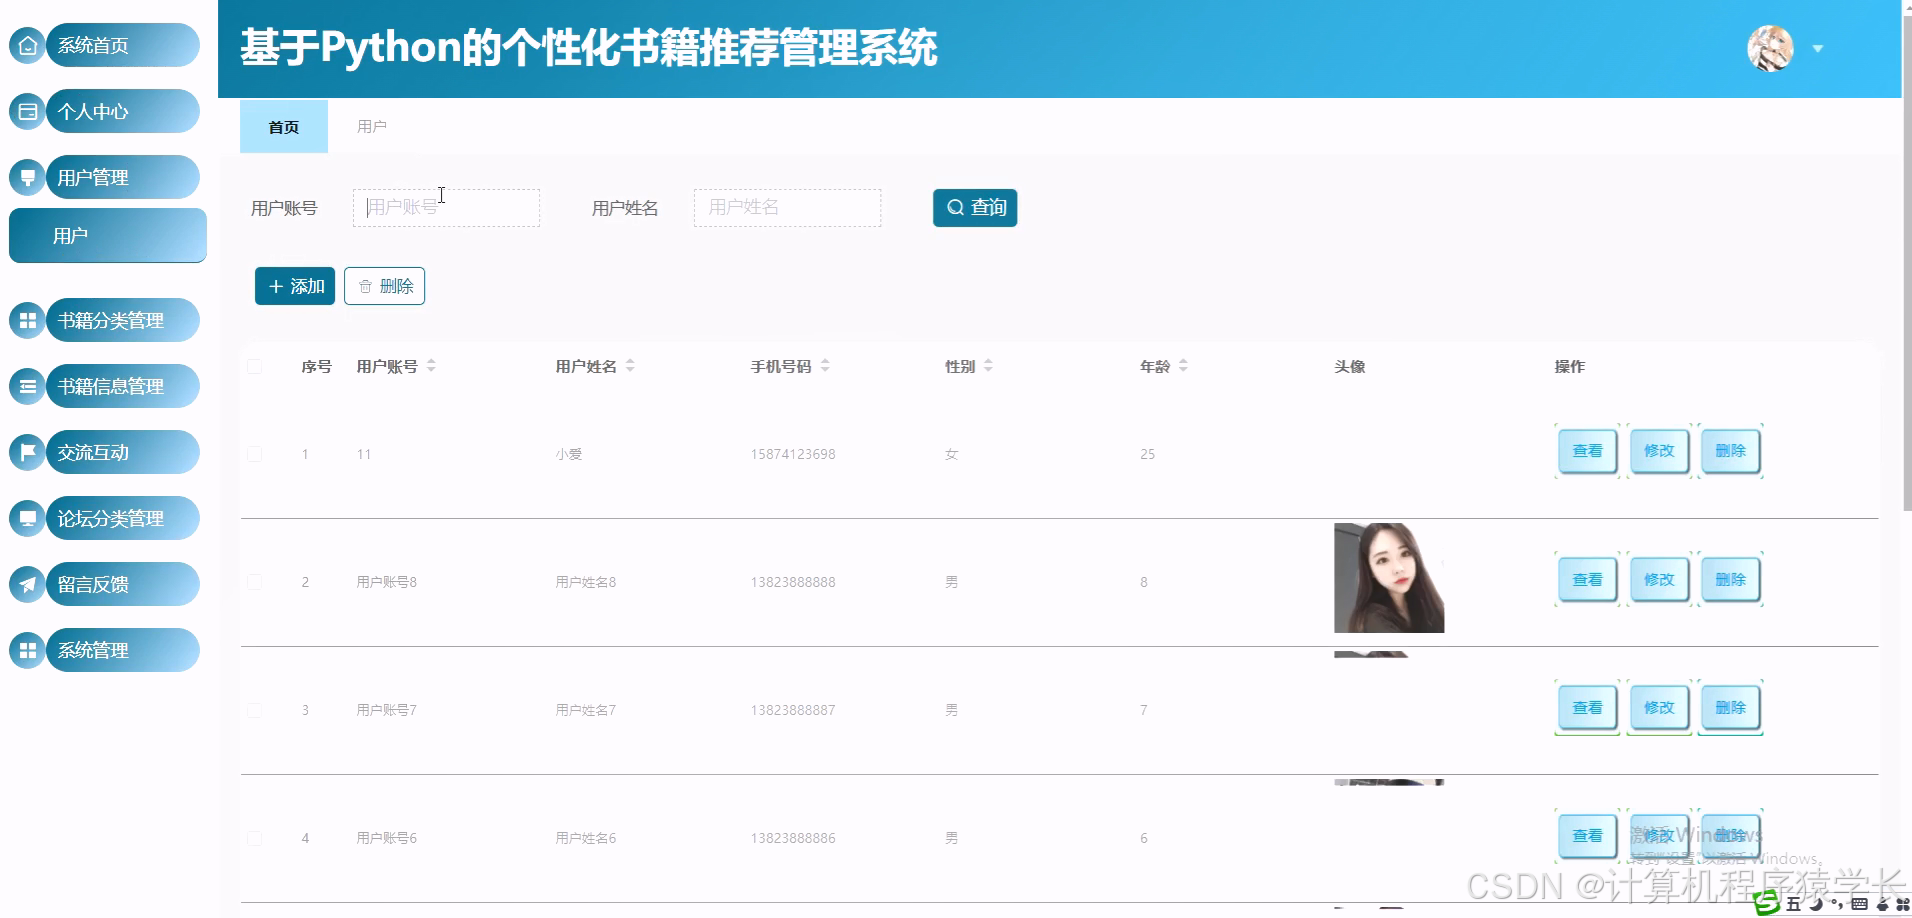The image size is (1912, 918).
Task: Click 修改 for 用户账号7
Action: pyautogui.click(x=1659, y=707)
